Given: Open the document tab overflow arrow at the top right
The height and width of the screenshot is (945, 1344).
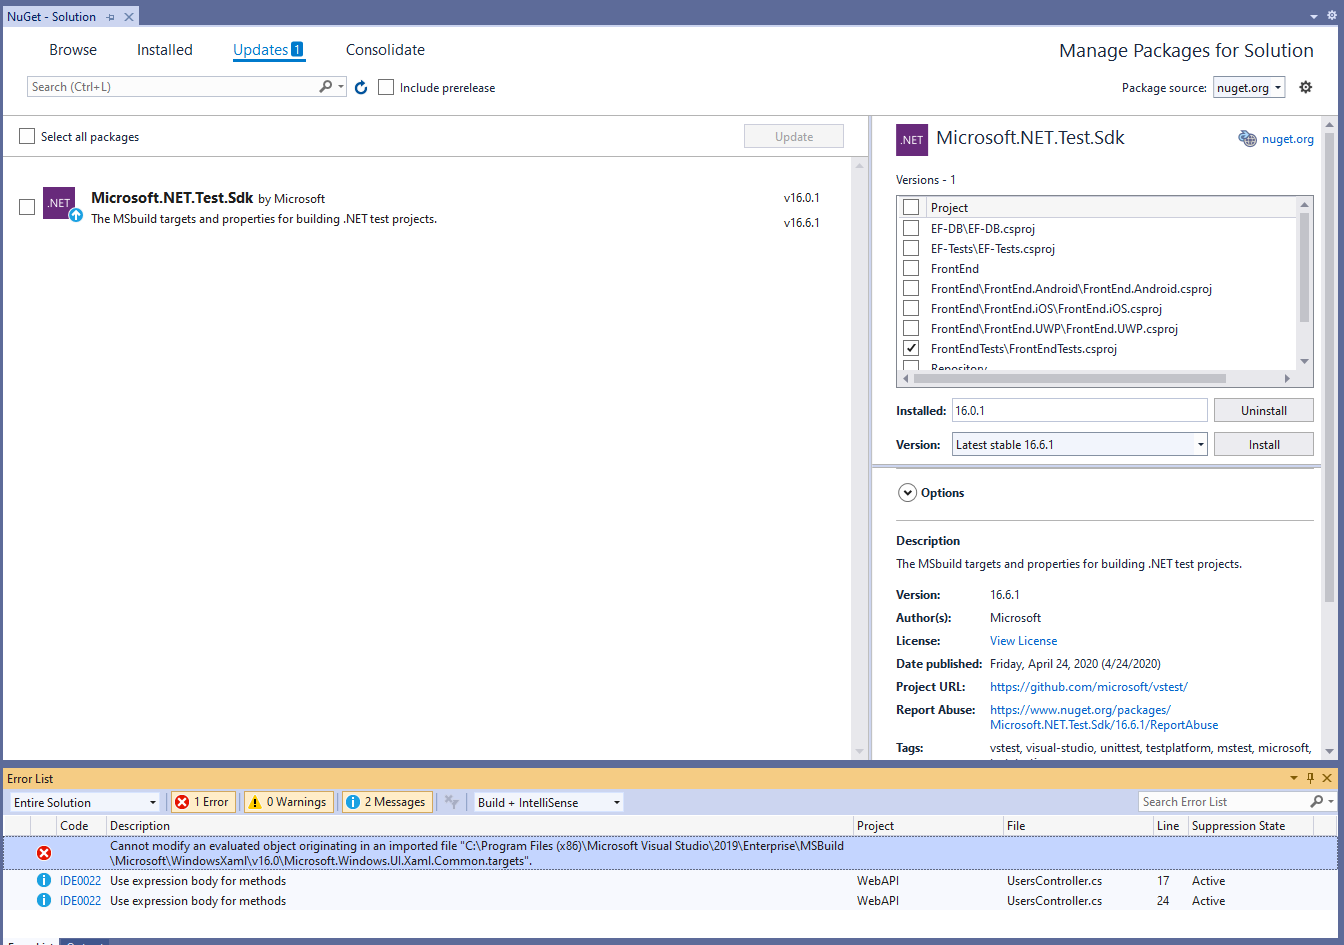Looking at the screenshot, I should tap(1315, 16).
